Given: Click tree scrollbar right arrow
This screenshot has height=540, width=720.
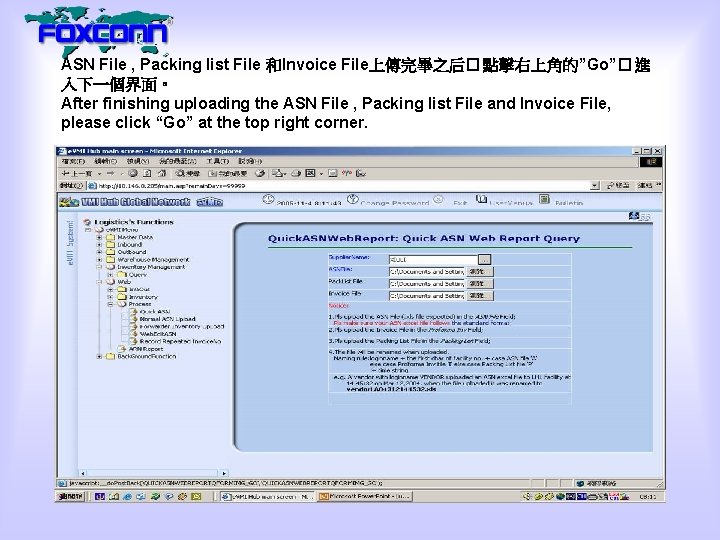Looking at the screenshot, I should click(x=224, y=473).
